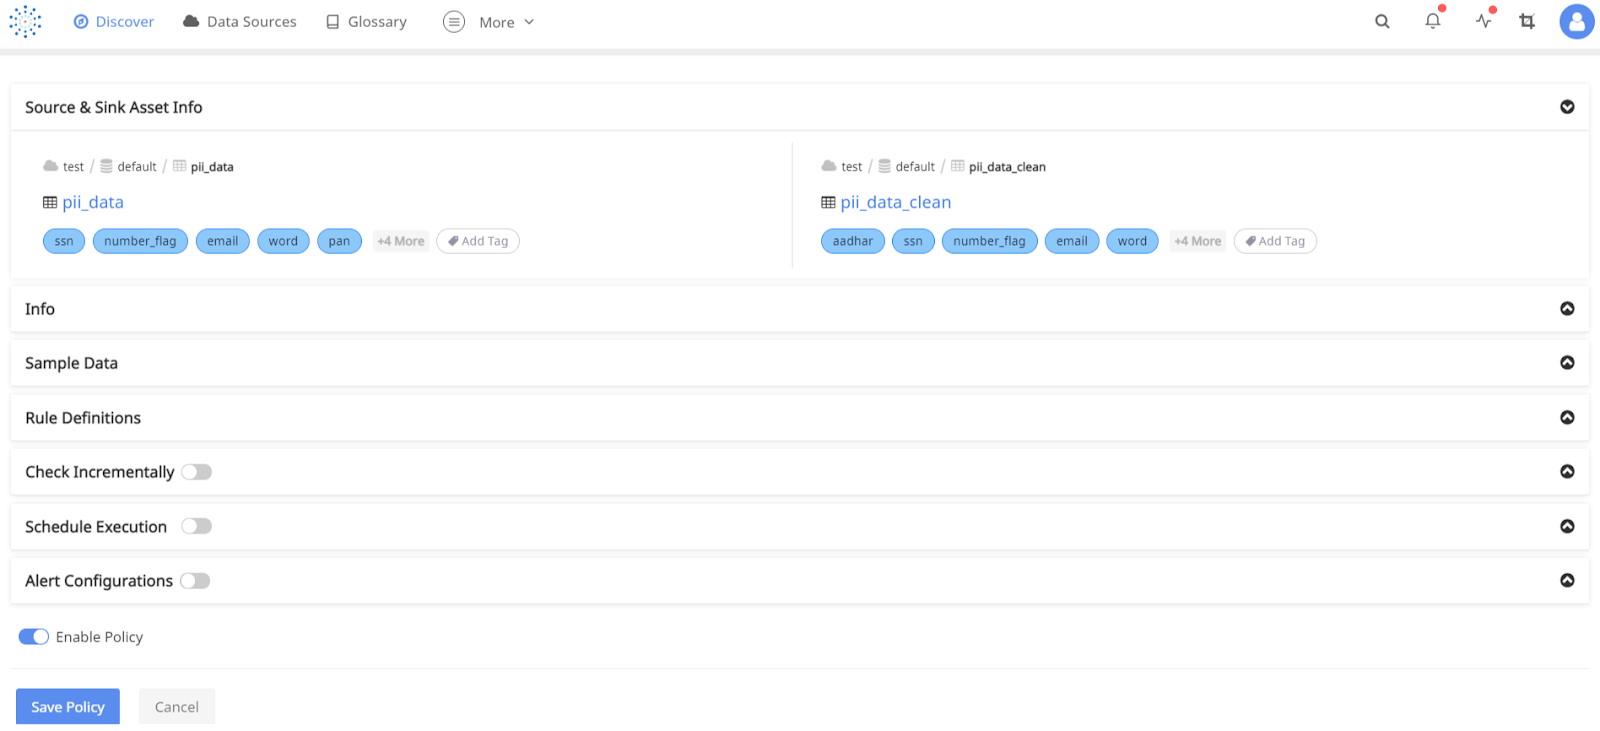Toggle the Alert Configurations switch
Image resolution: width=1600 pixels, height=731 pixels.
(x=195, y=581)
